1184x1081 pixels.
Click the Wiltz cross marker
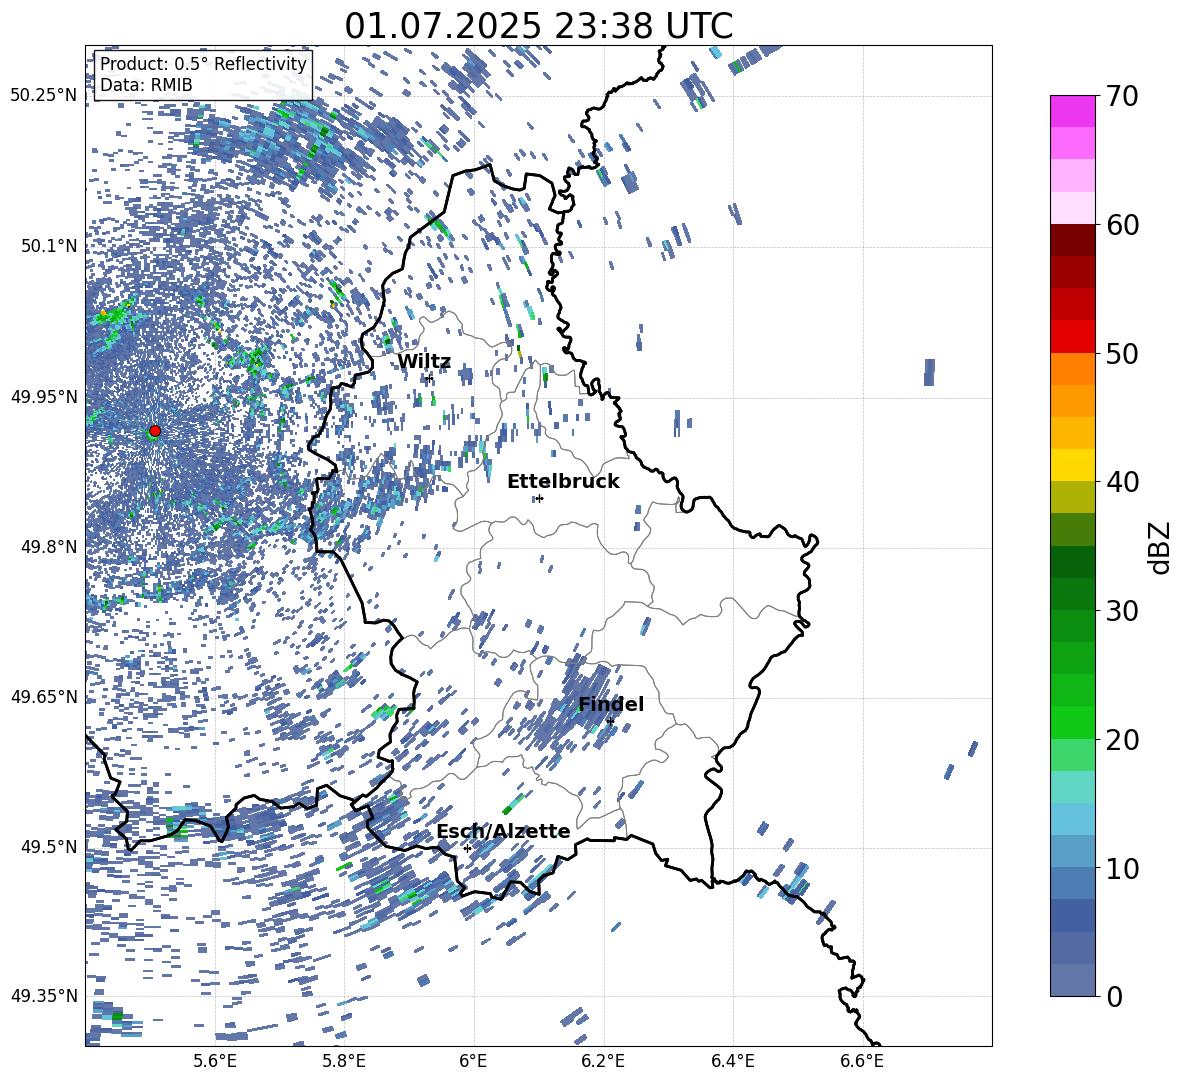[x=429, y=377]
